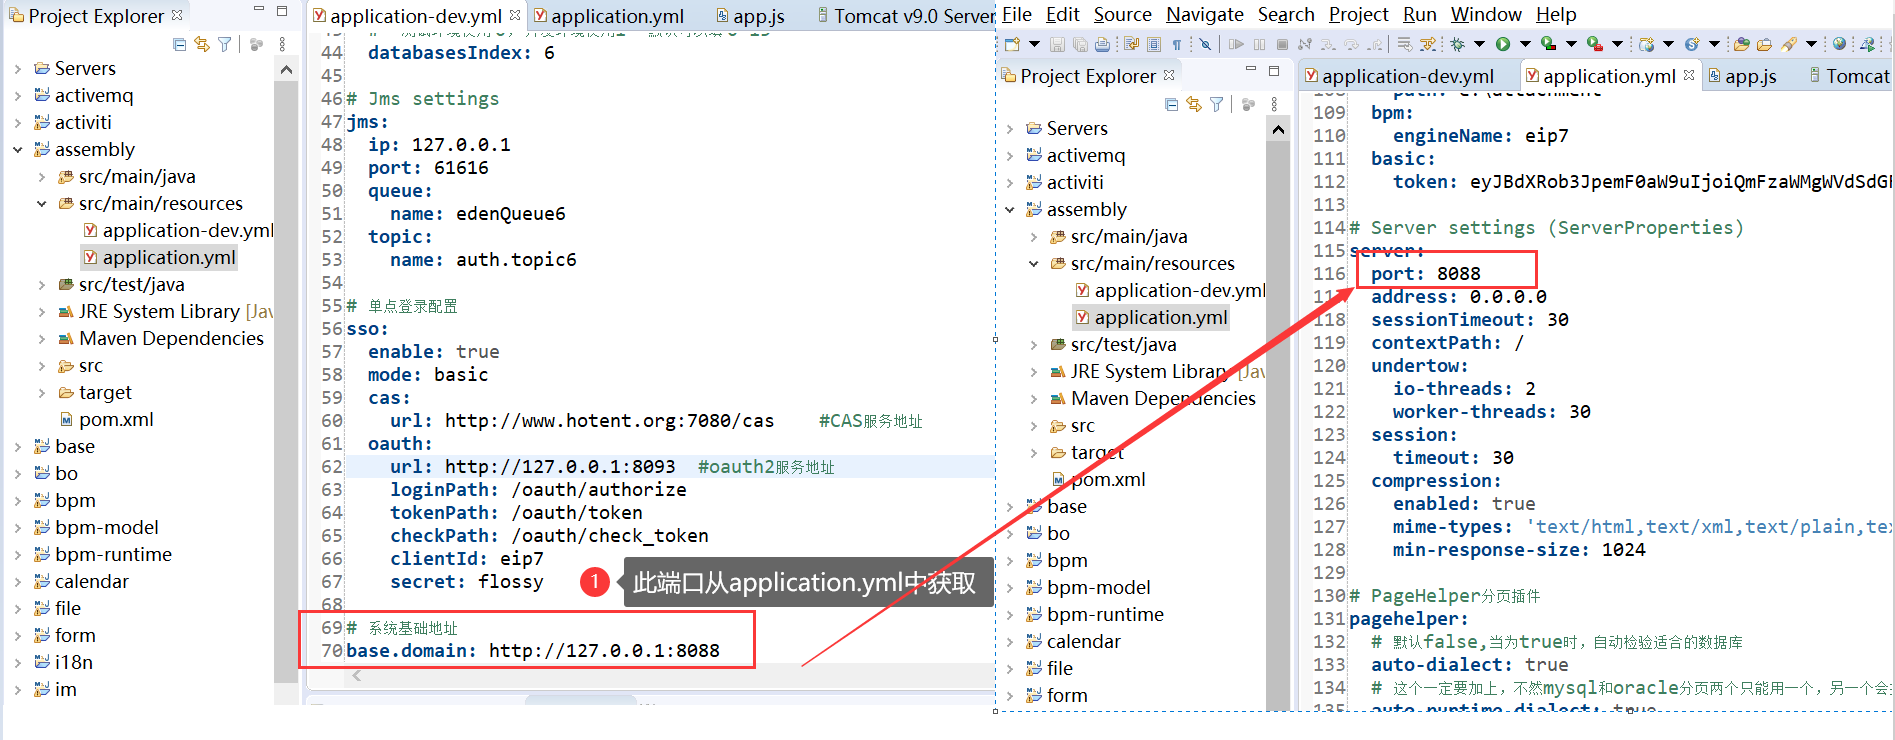The width and height of the screenshot is (1895, 740).
Task: Open the Window menu
Action: [x=1486, y=14]
